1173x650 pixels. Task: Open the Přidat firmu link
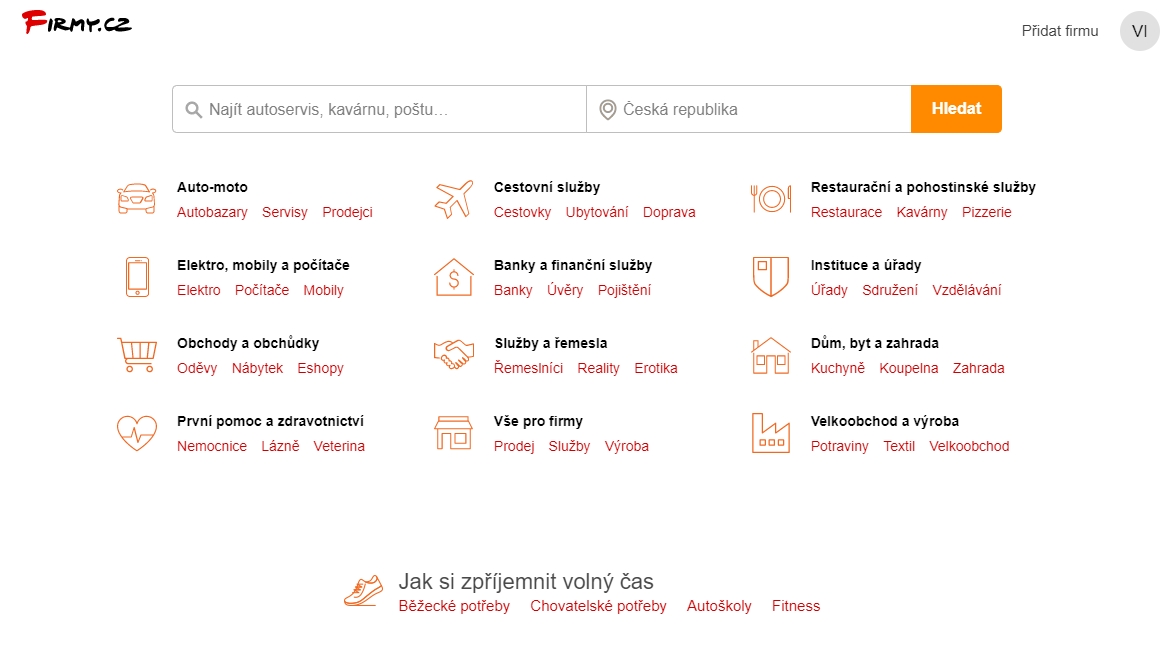[x=1060, y=31]
